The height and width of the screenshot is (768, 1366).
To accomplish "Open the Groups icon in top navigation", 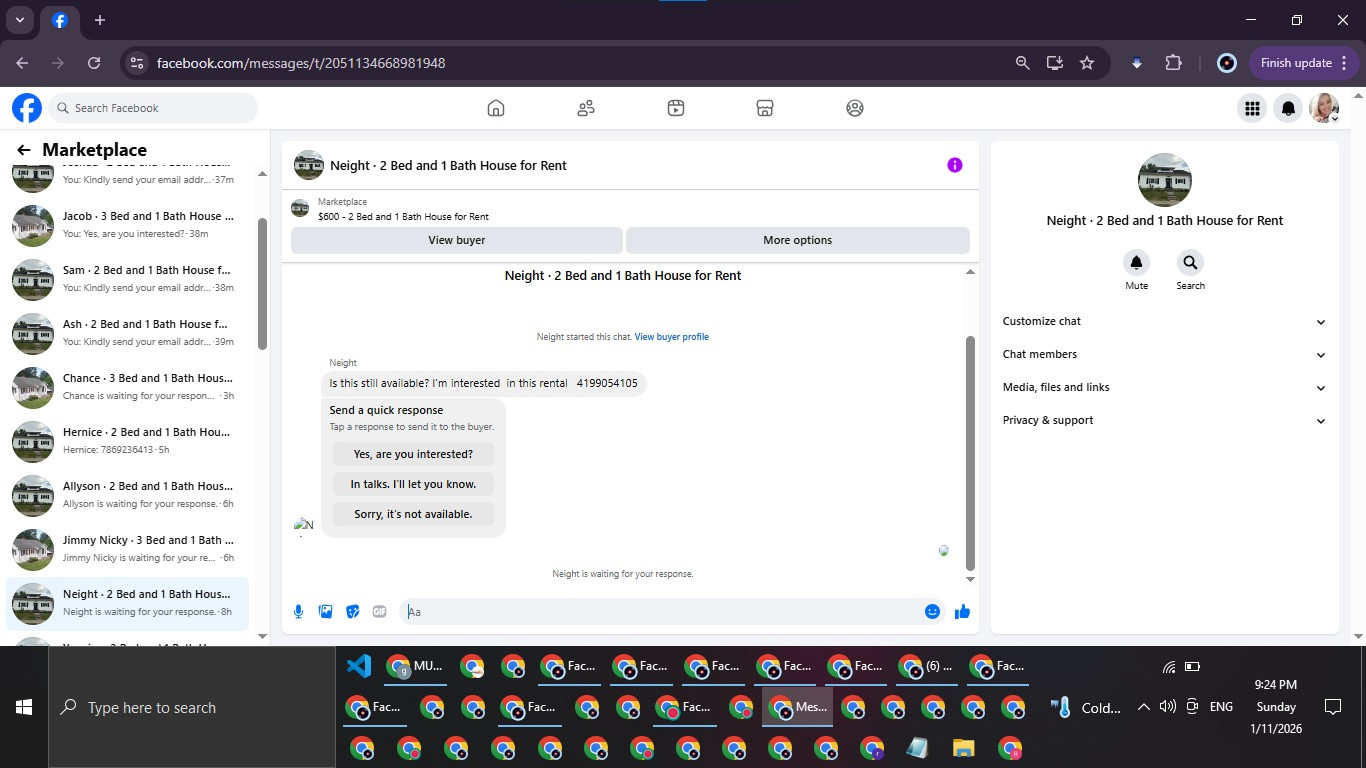I will [x=855, y=108].
